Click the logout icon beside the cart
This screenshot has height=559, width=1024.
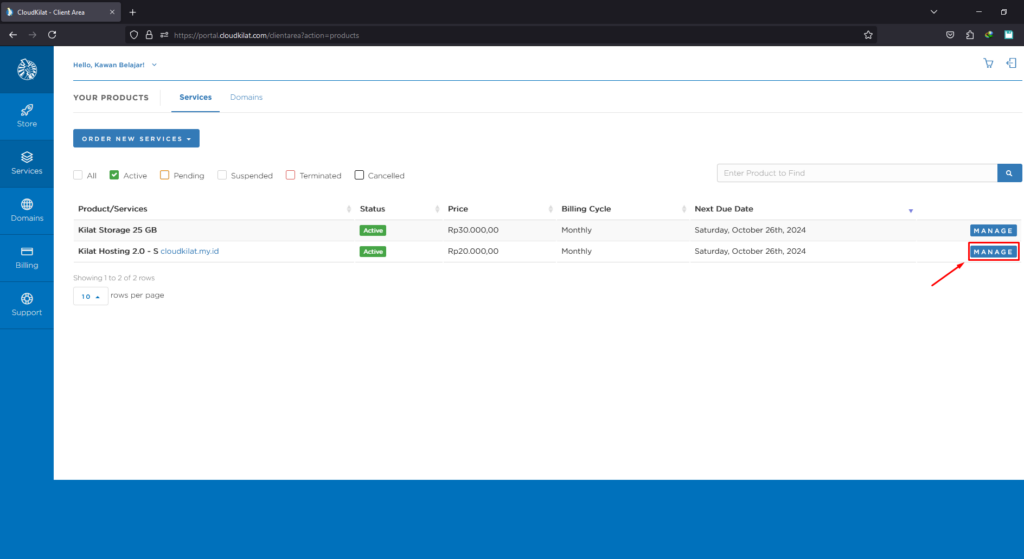1011,63
